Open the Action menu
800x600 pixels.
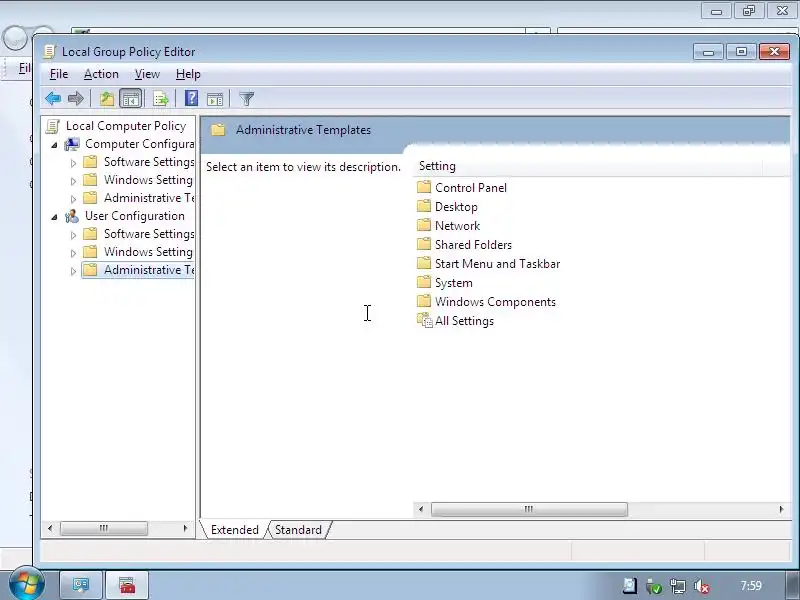click(101, 74)
